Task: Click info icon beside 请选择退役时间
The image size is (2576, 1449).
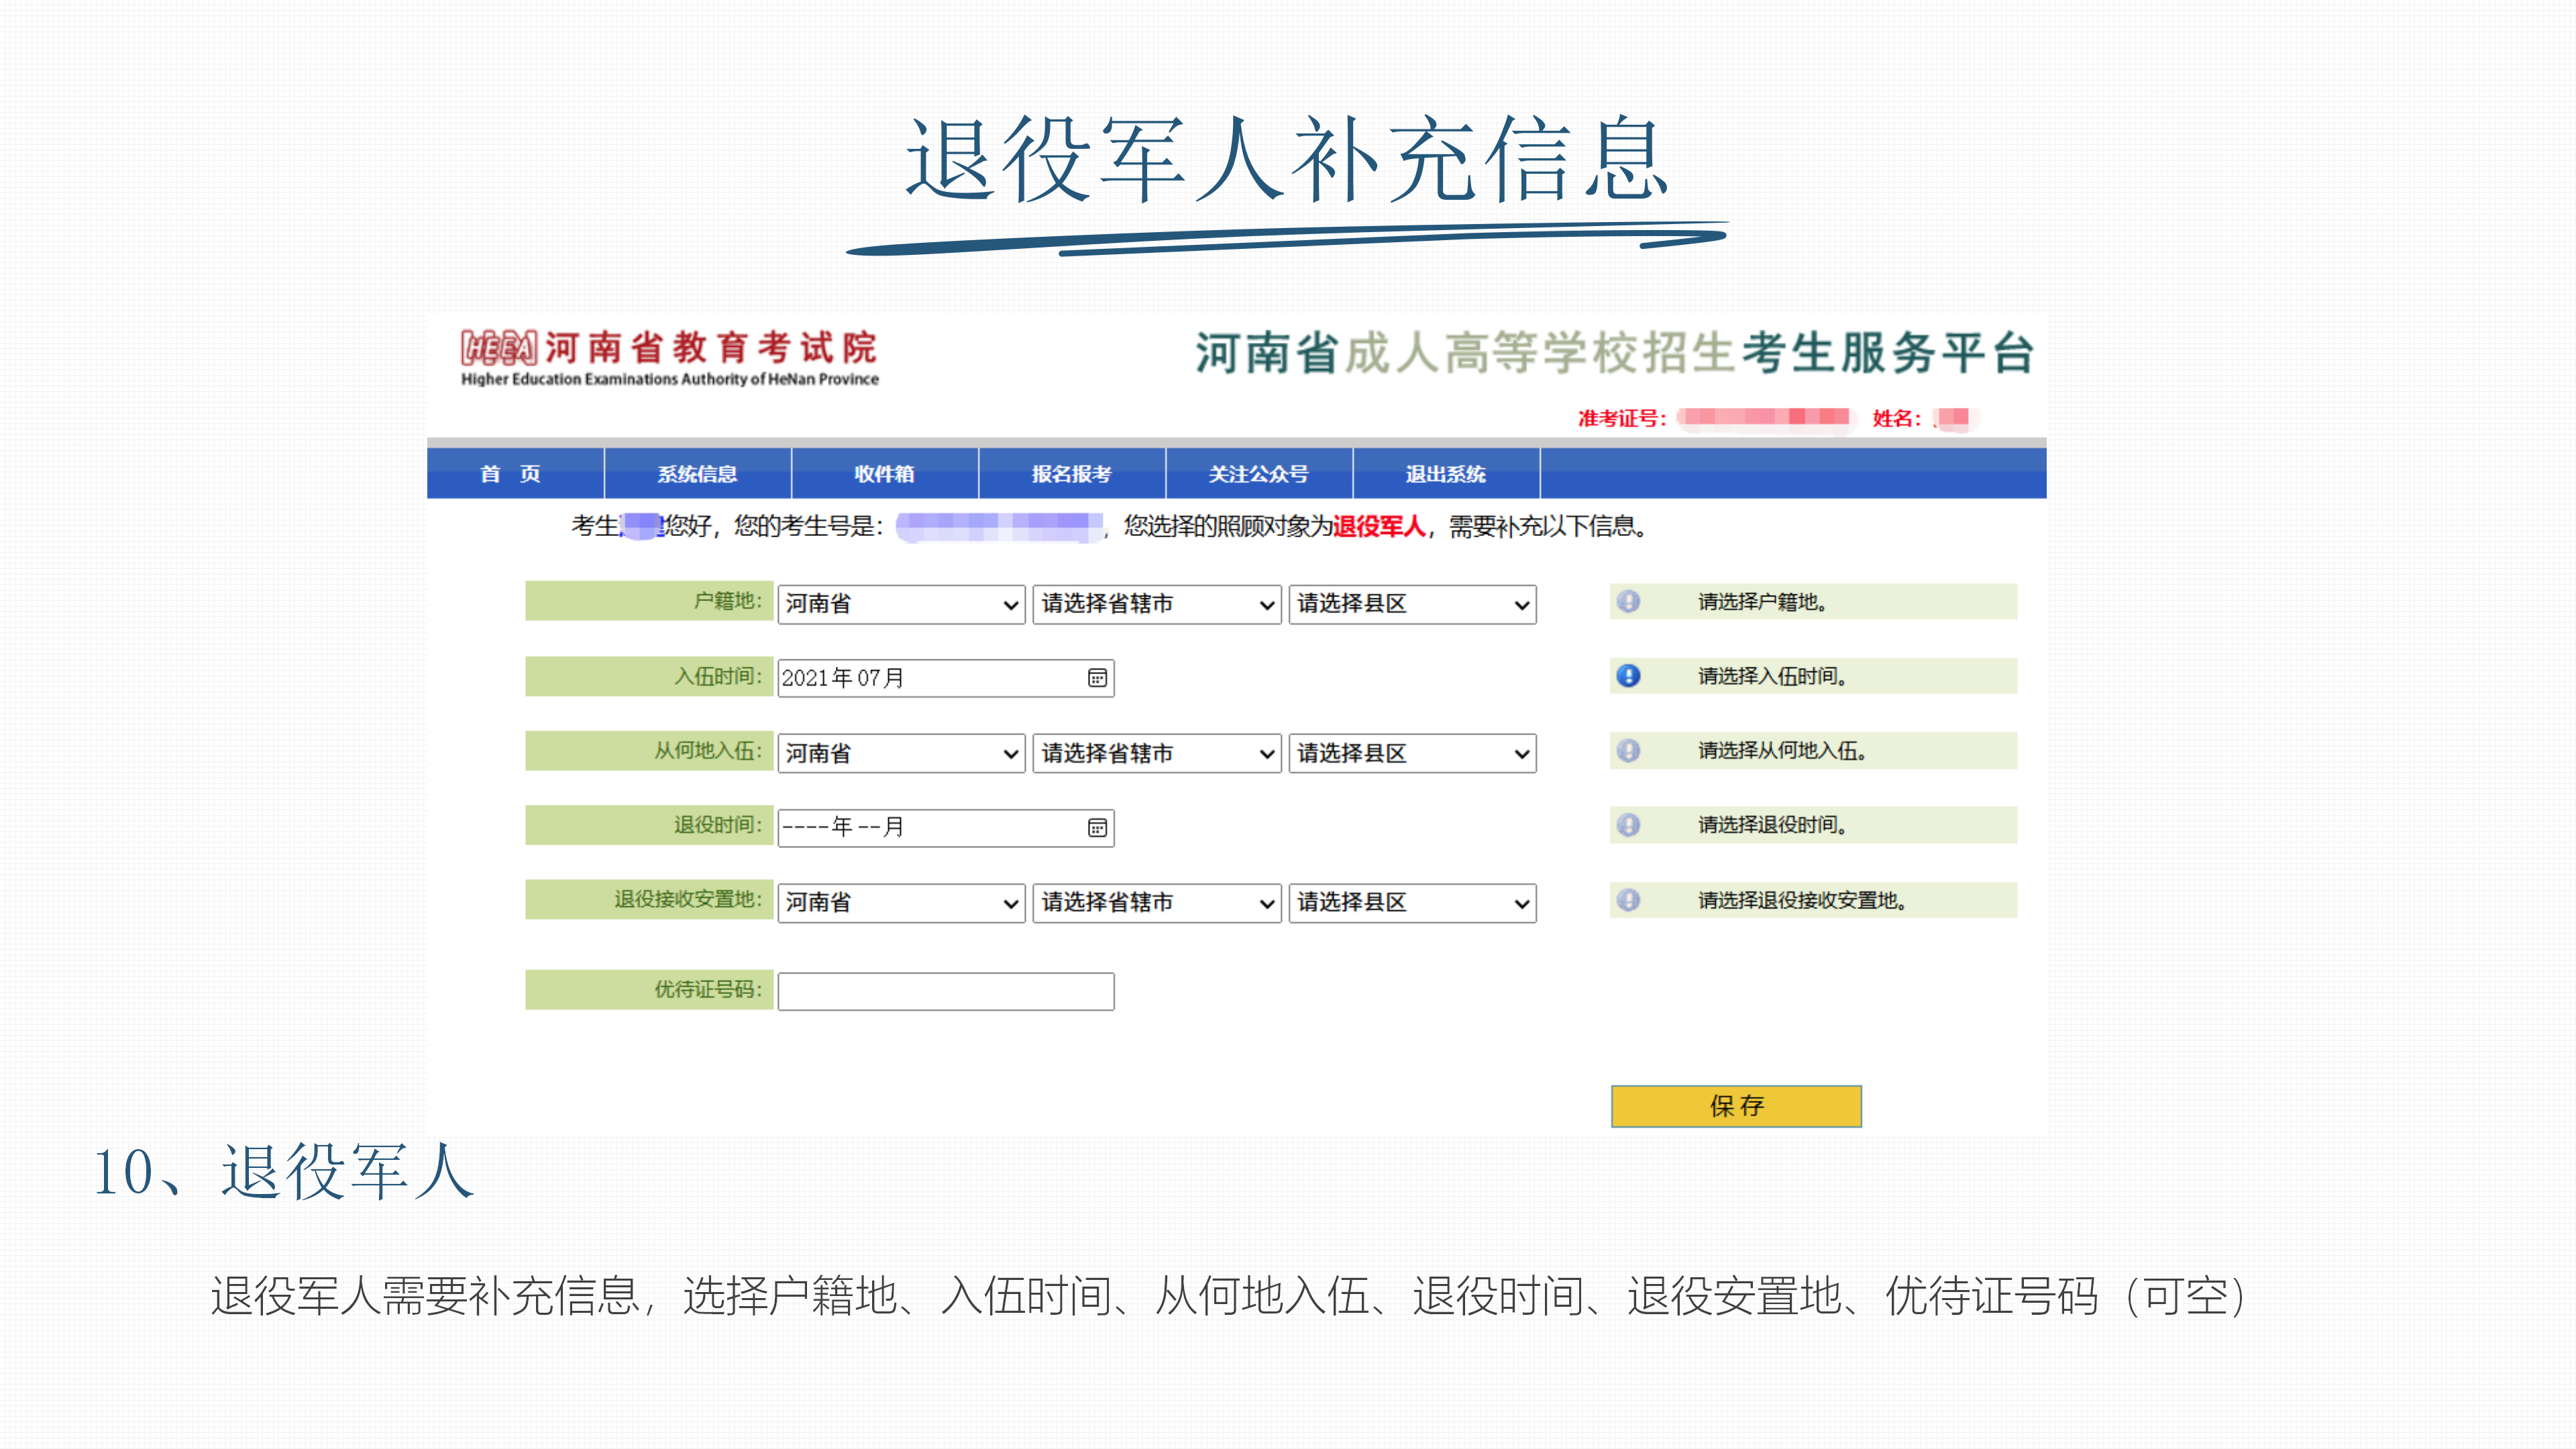Action: [x=1628, y=825]
